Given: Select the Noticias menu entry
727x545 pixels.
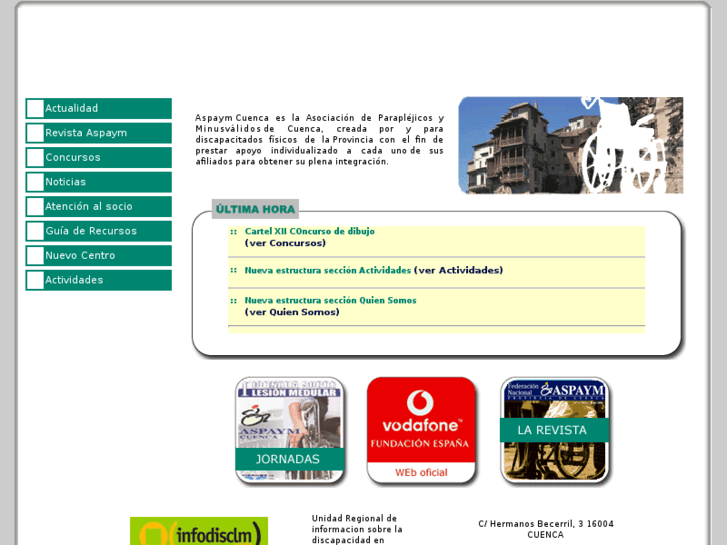Looking at the screenshot, I should coord(98,182).
